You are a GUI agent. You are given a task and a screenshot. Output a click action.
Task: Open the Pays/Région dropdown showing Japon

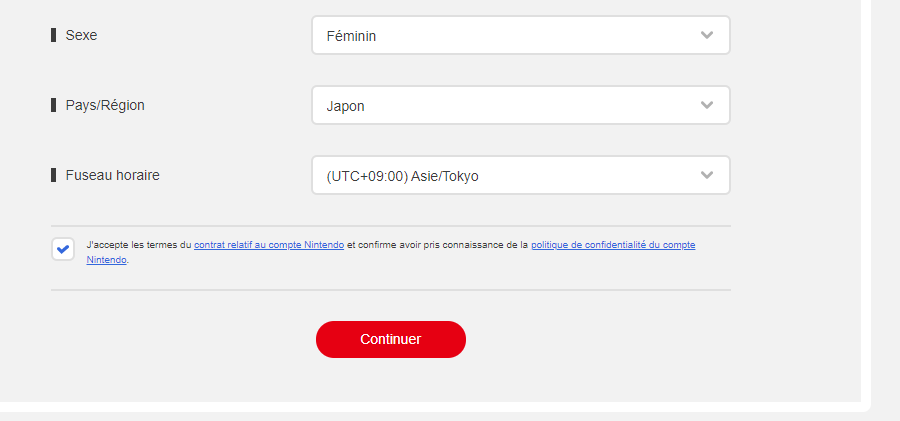pyautogui.click(x=520, y=105)
